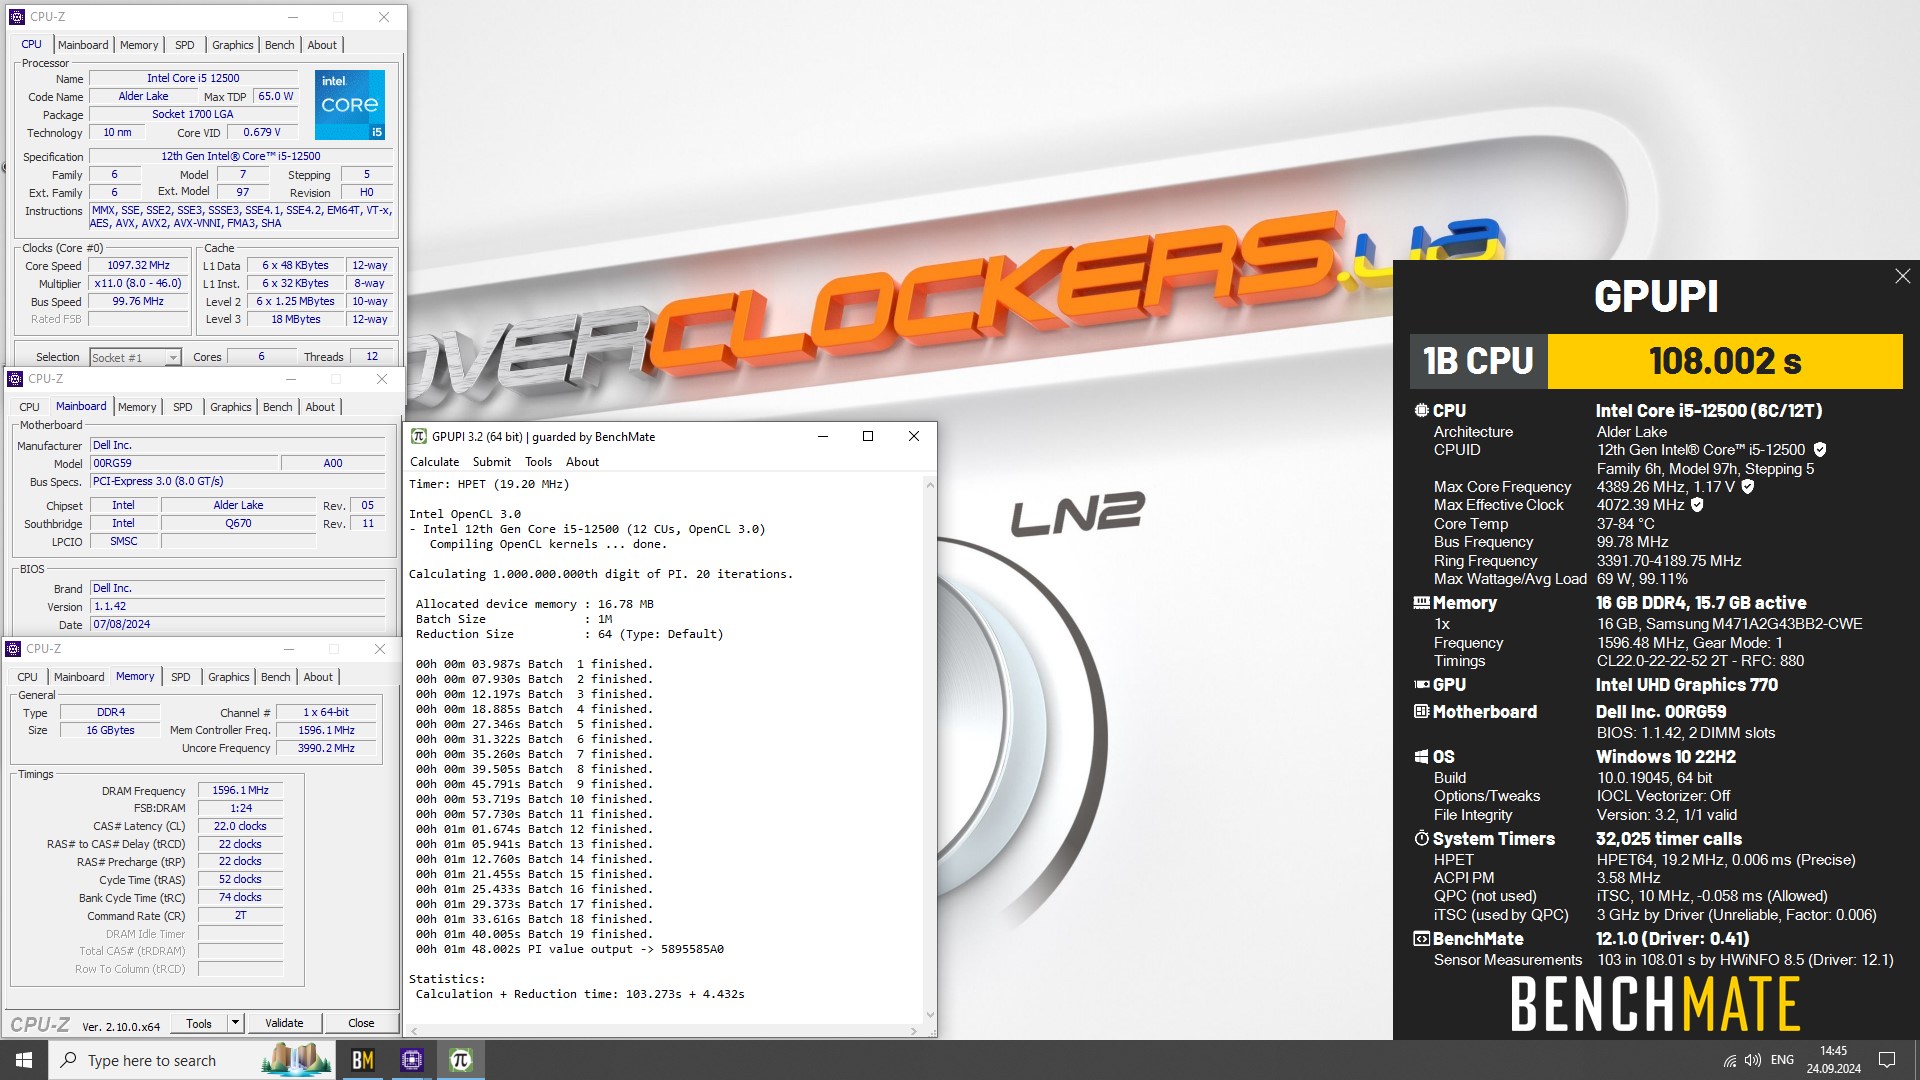The image size is (1920, 1080).
Task: Open the Calculate menu in GPUPI
Action: 434,462
